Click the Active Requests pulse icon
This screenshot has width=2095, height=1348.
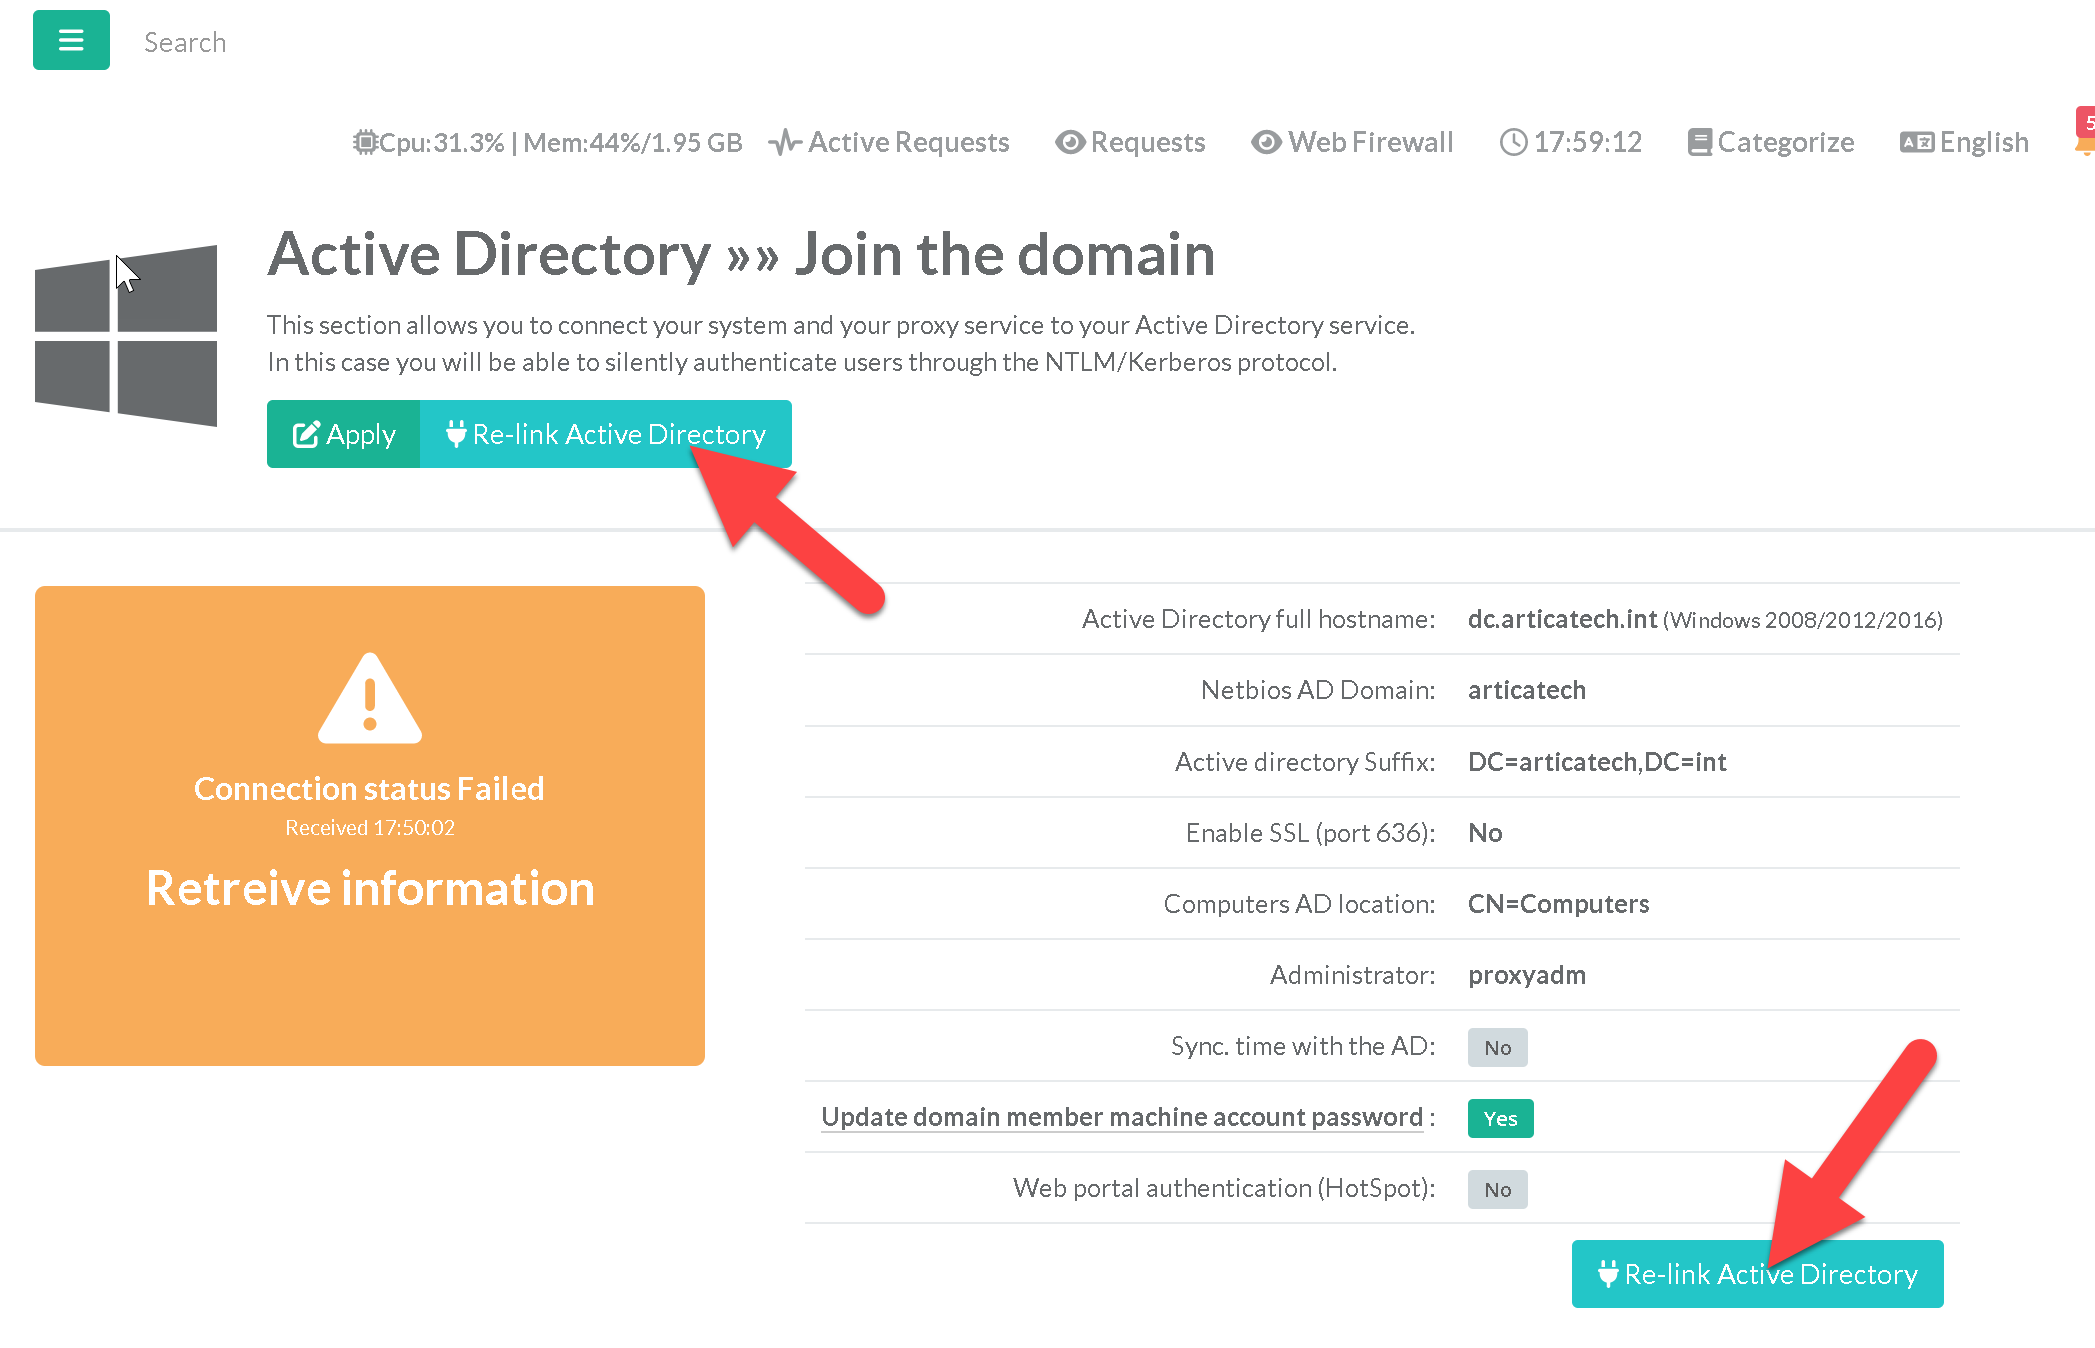[785, 142]
